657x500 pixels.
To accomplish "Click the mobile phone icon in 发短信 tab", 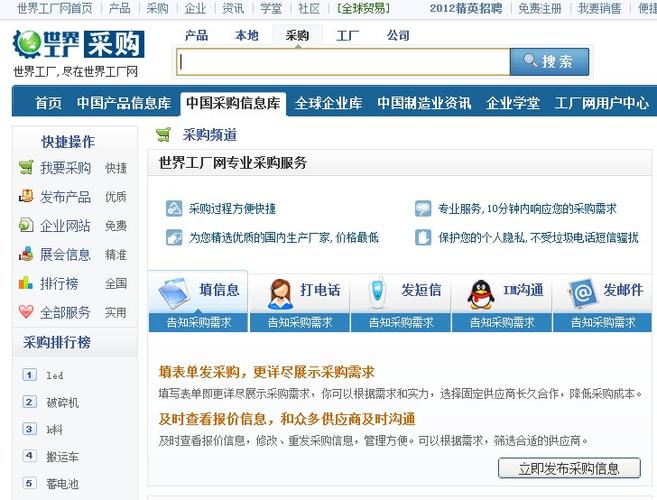I will [x=378, y=292].
